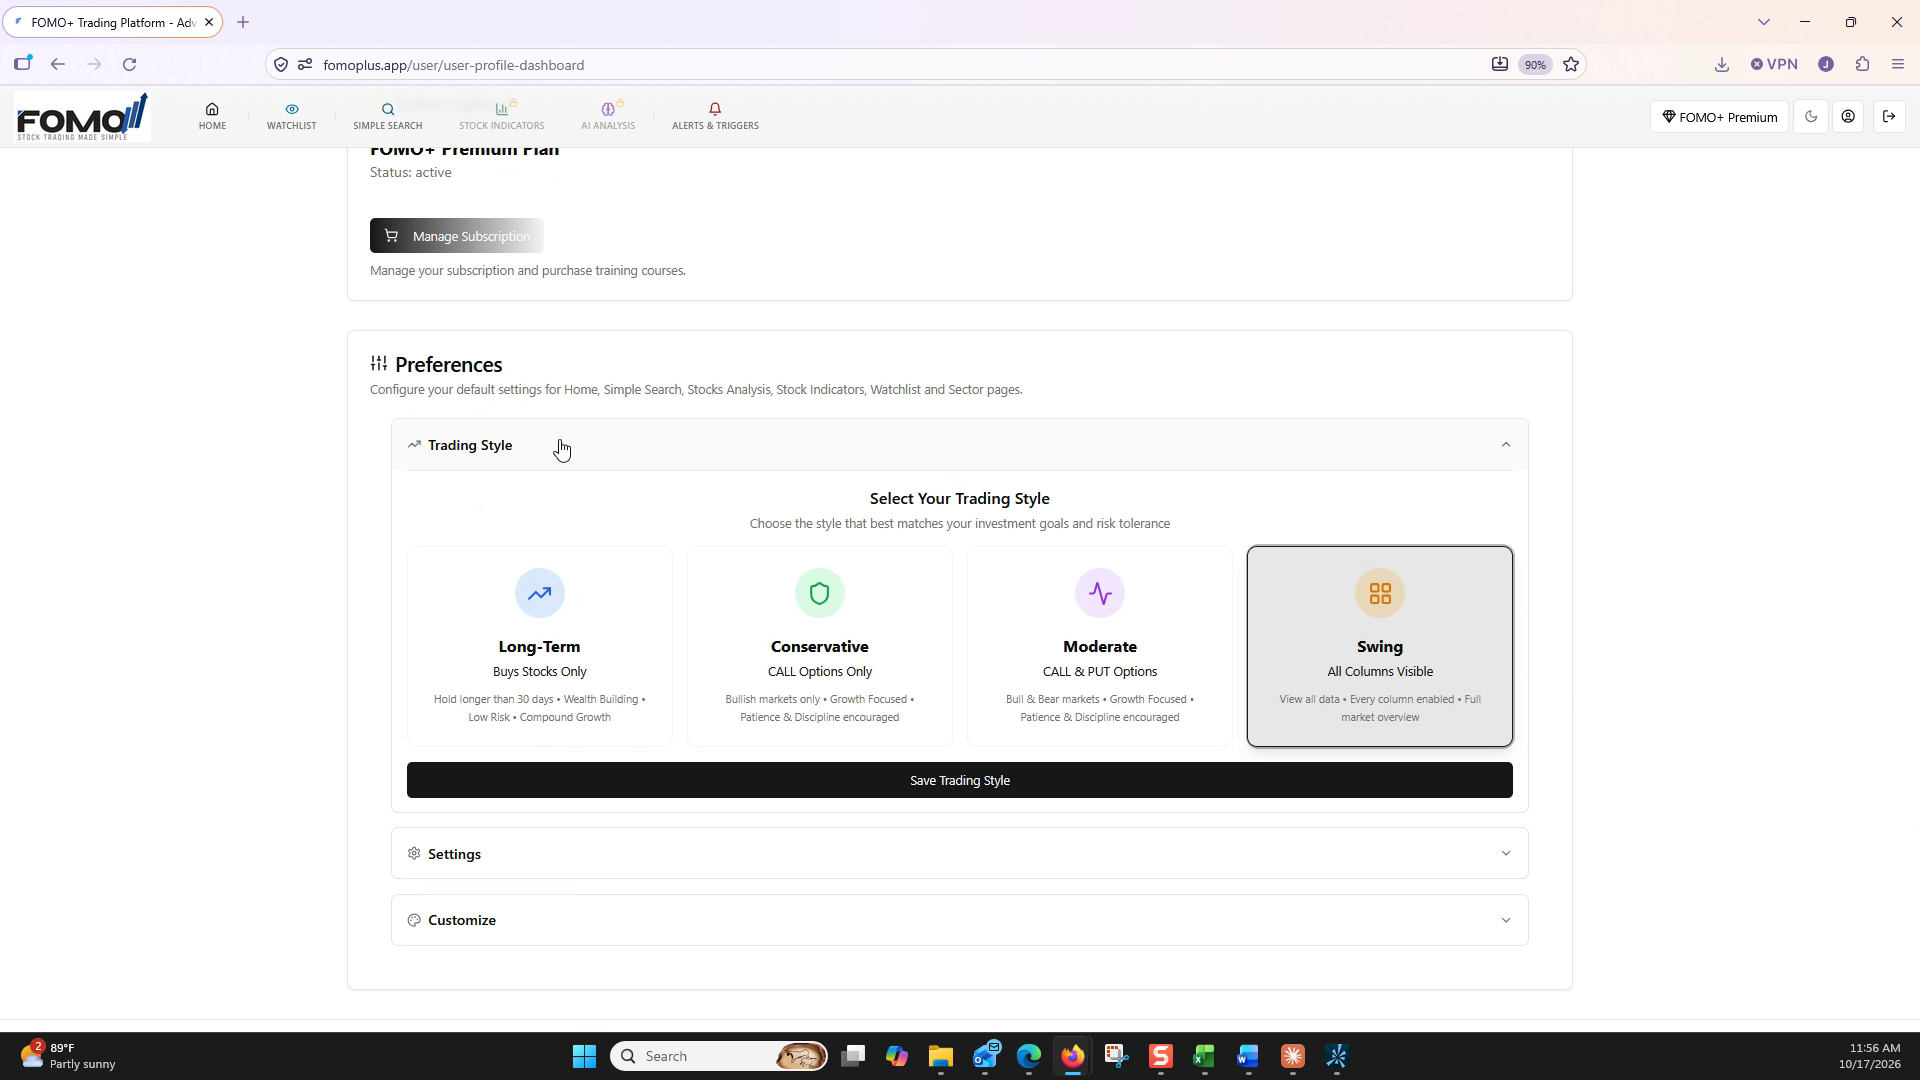Screen dimensions: 1920x1080
Task: Click the FOMO+ logo
Action: pos(83,117)
